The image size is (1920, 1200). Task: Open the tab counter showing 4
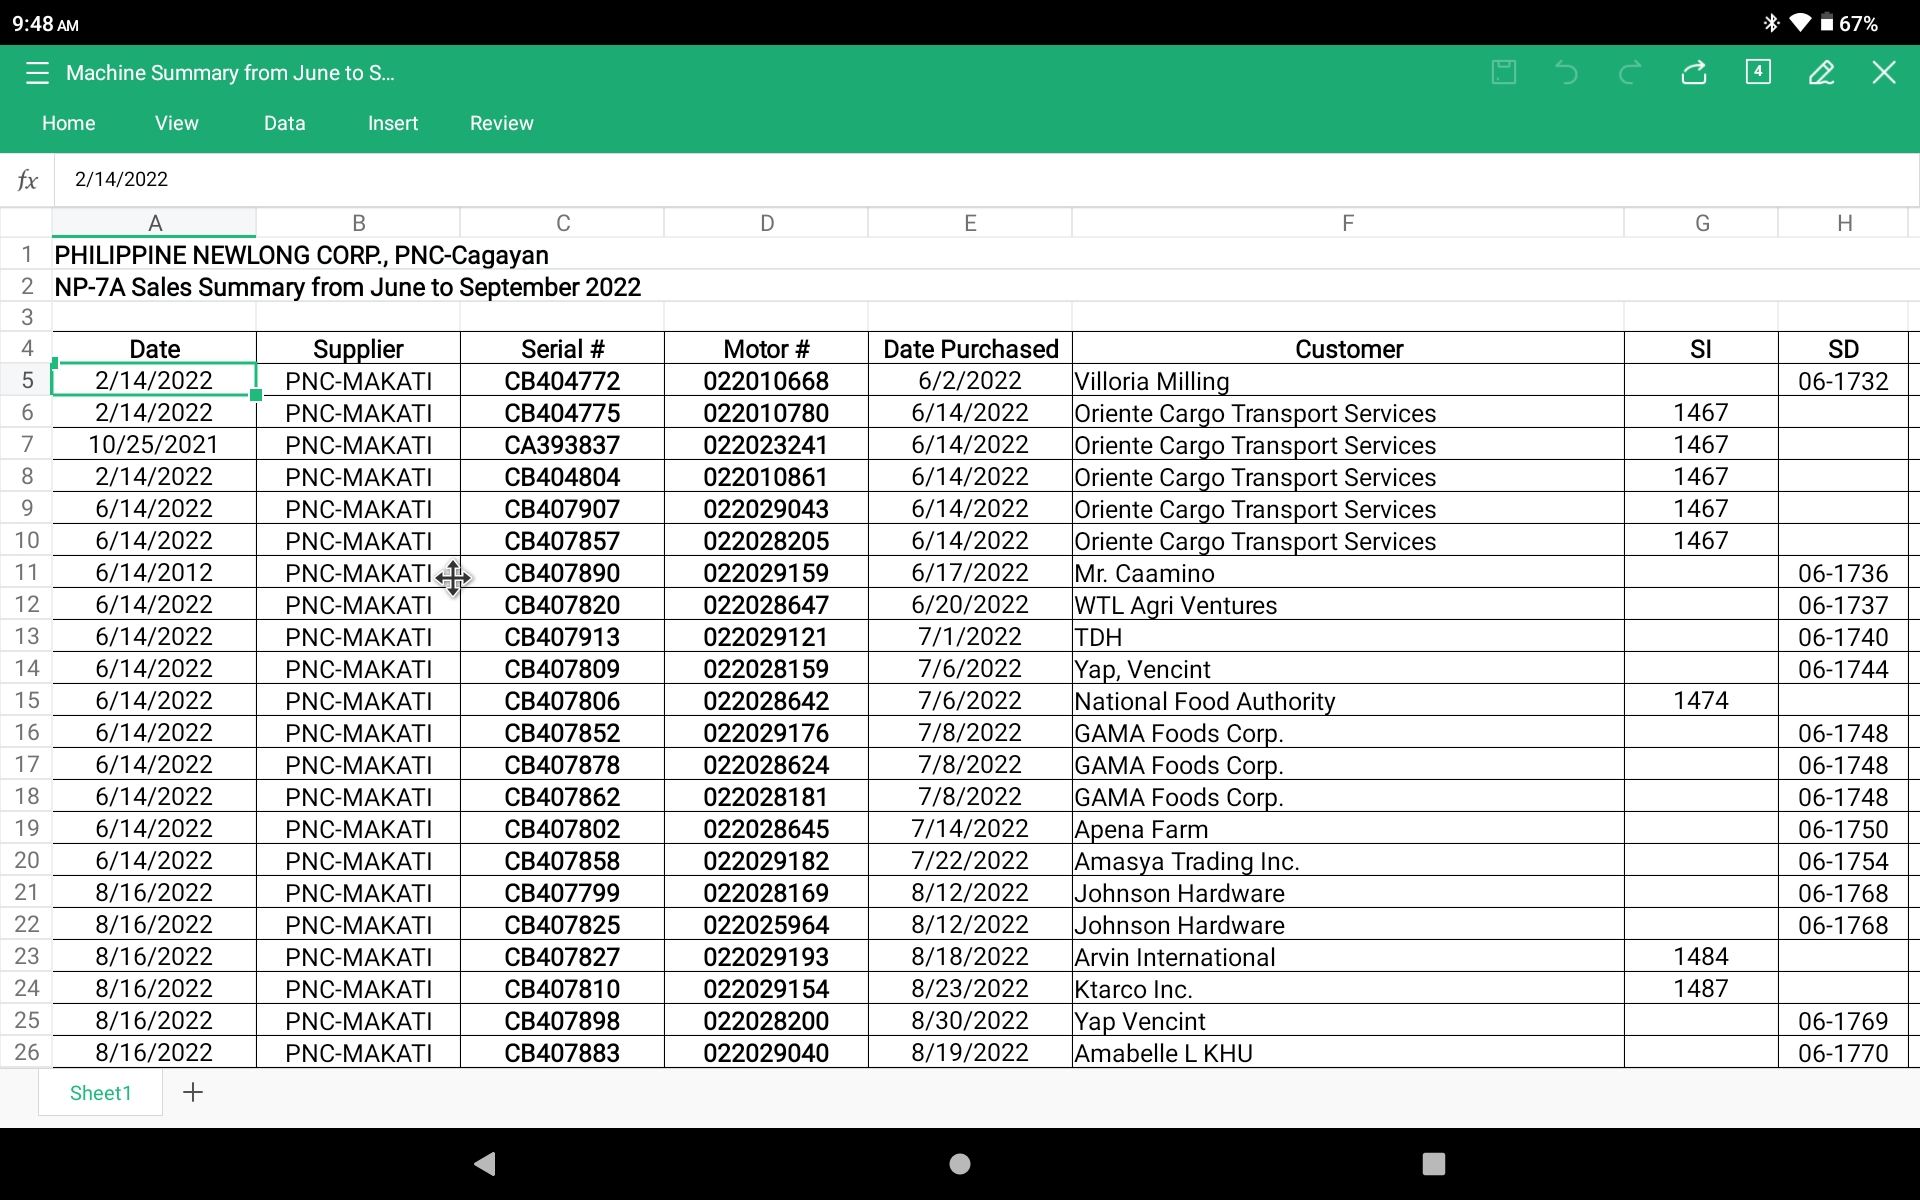(x=1758, y=72)
